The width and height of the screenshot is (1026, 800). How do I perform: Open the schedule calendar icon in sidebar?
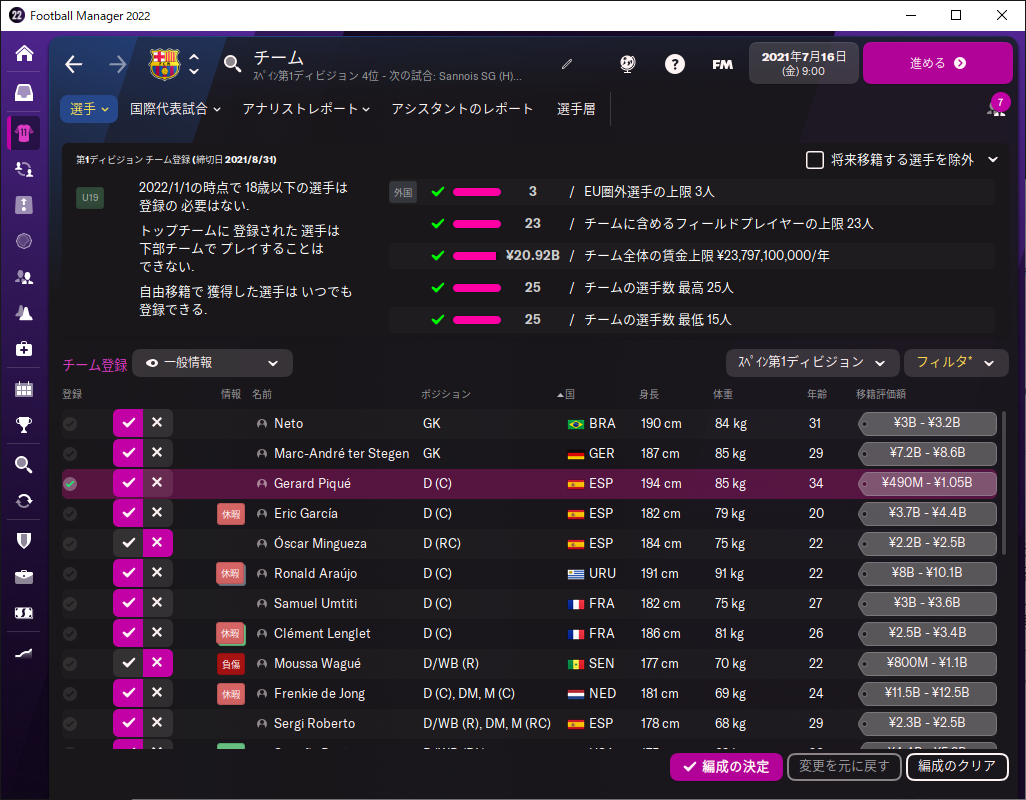click(24, 389)
